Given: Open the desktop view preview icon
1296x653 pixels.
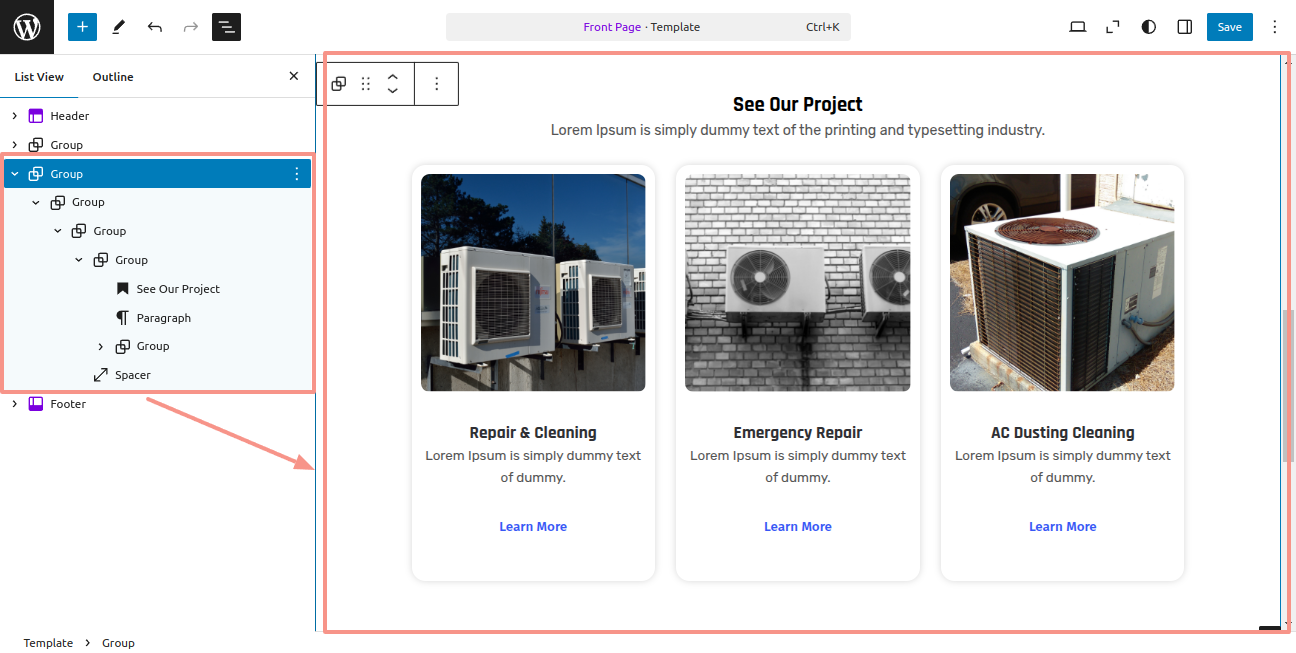Looking at the screenshot, I should [x=1077, y=27].
